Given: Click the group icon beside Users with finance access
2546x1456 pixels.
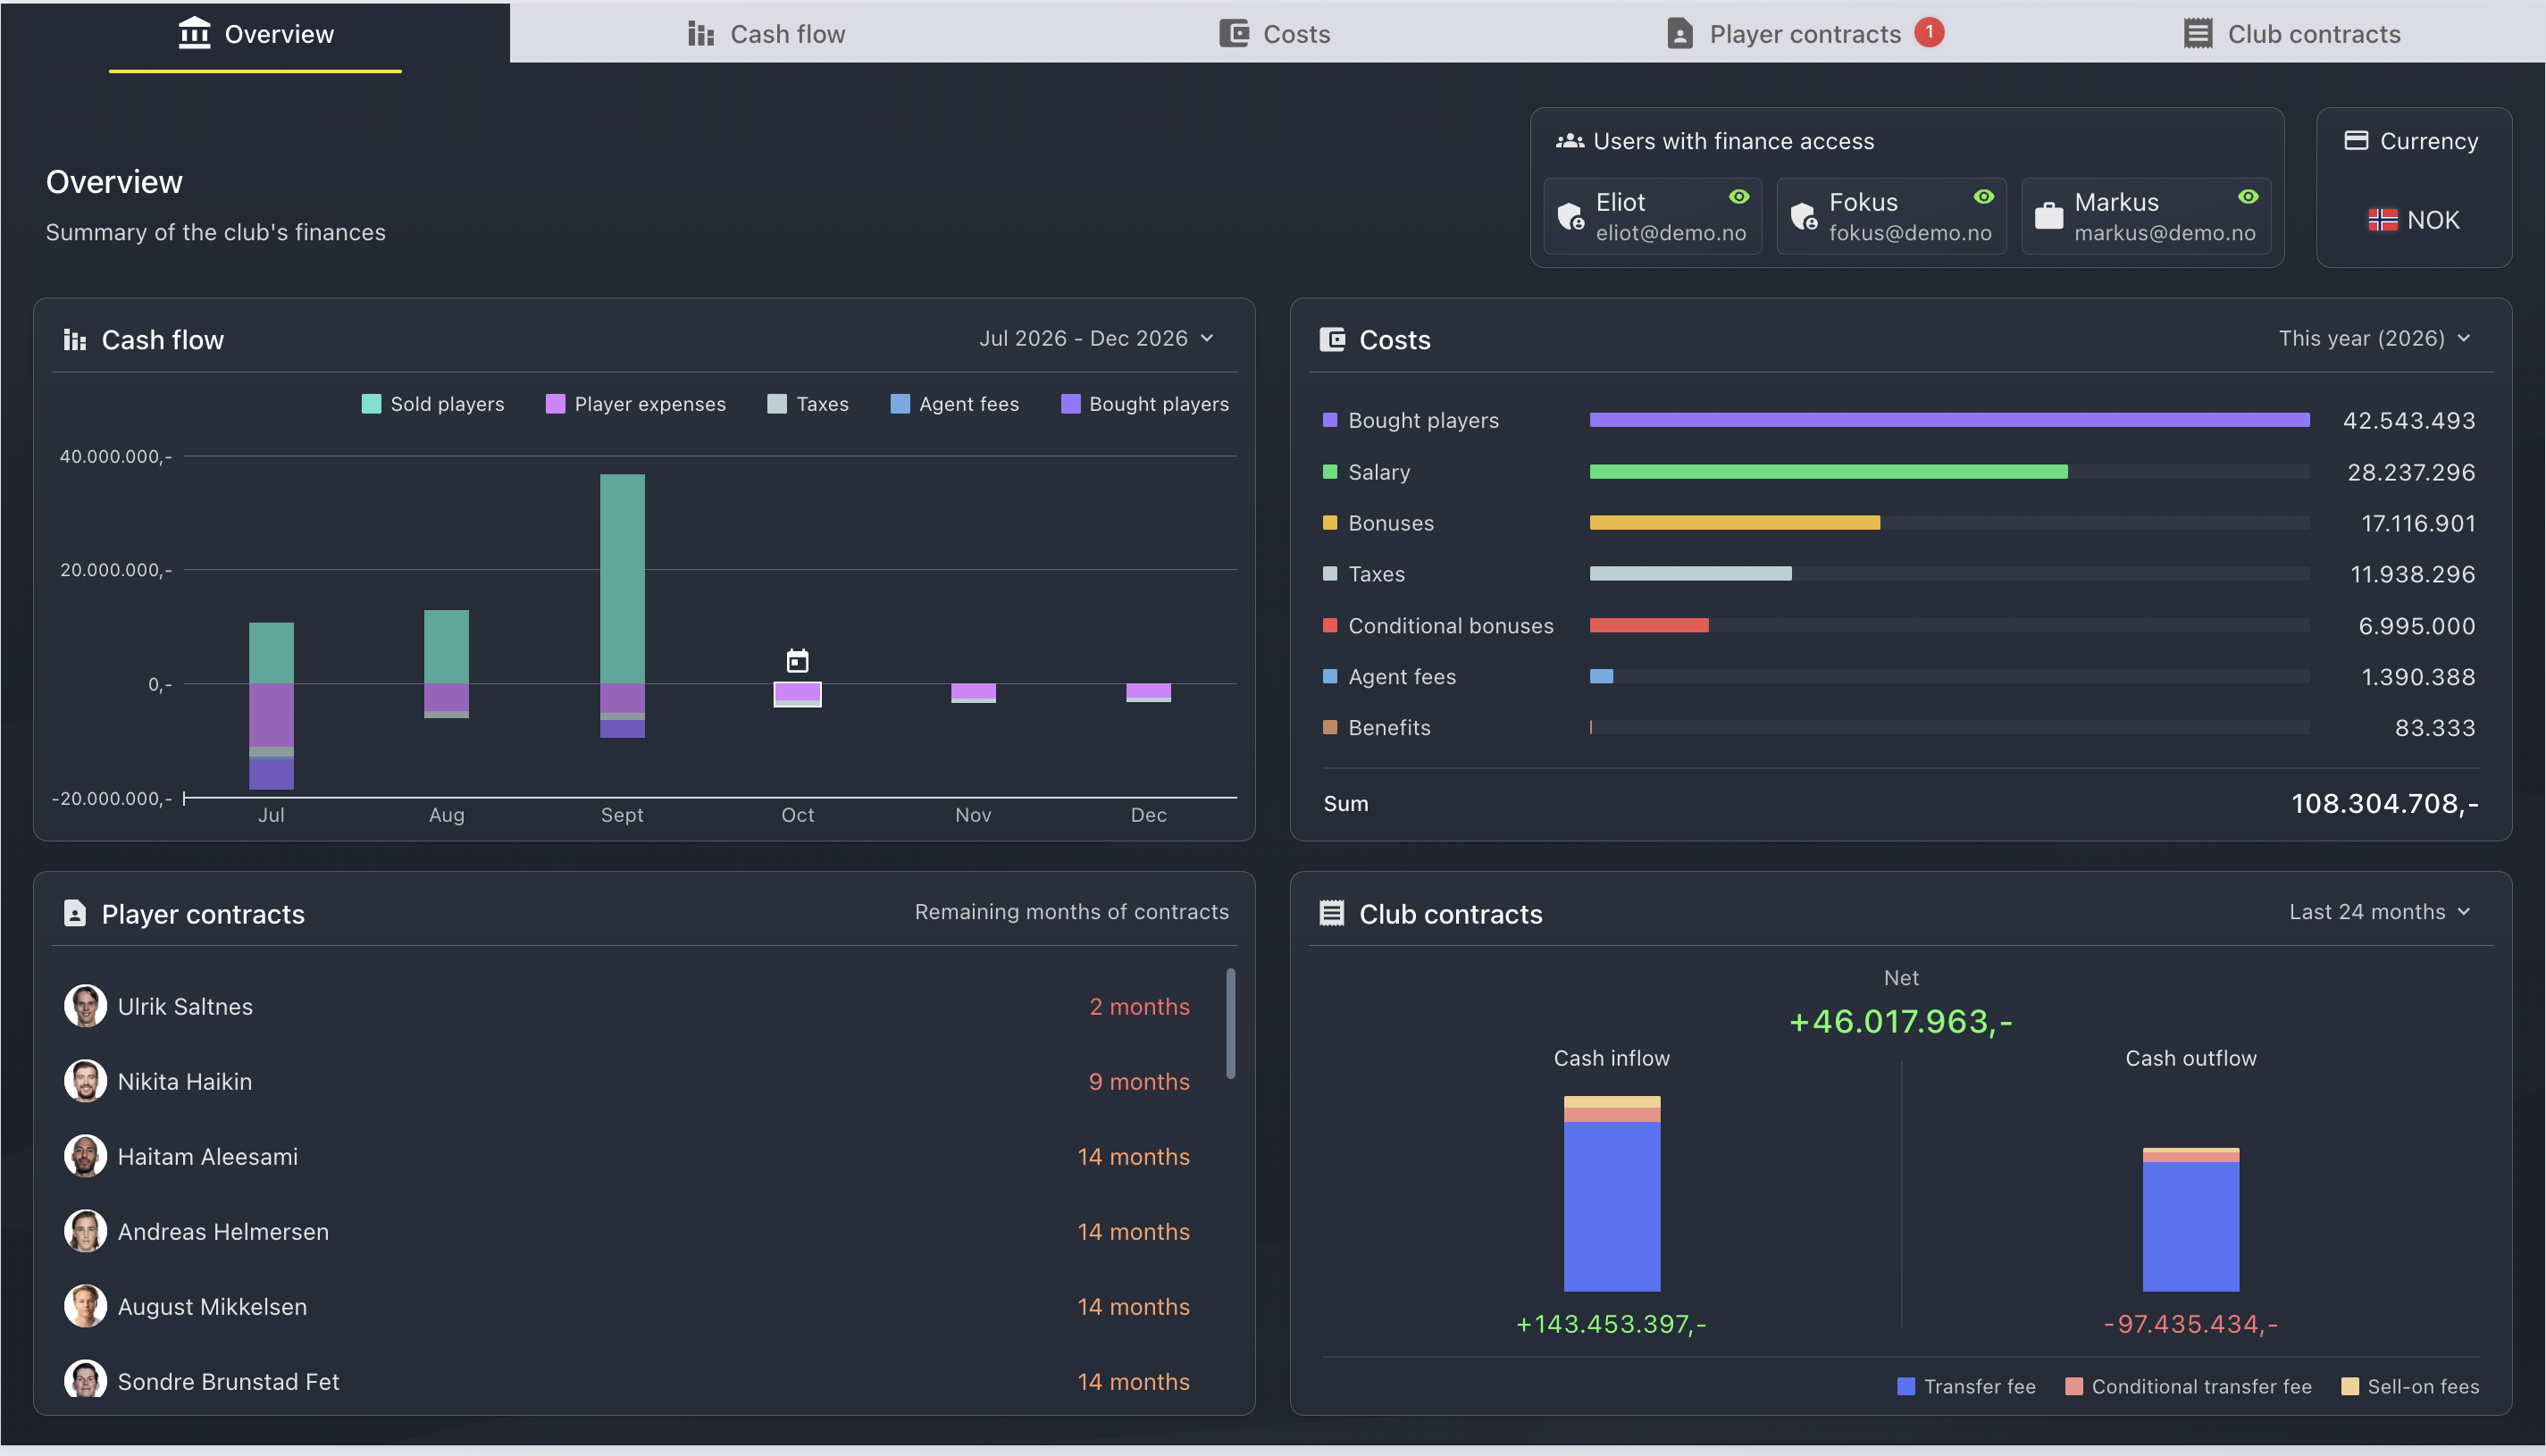Looking at the screenshot, I should [1570, 141].
